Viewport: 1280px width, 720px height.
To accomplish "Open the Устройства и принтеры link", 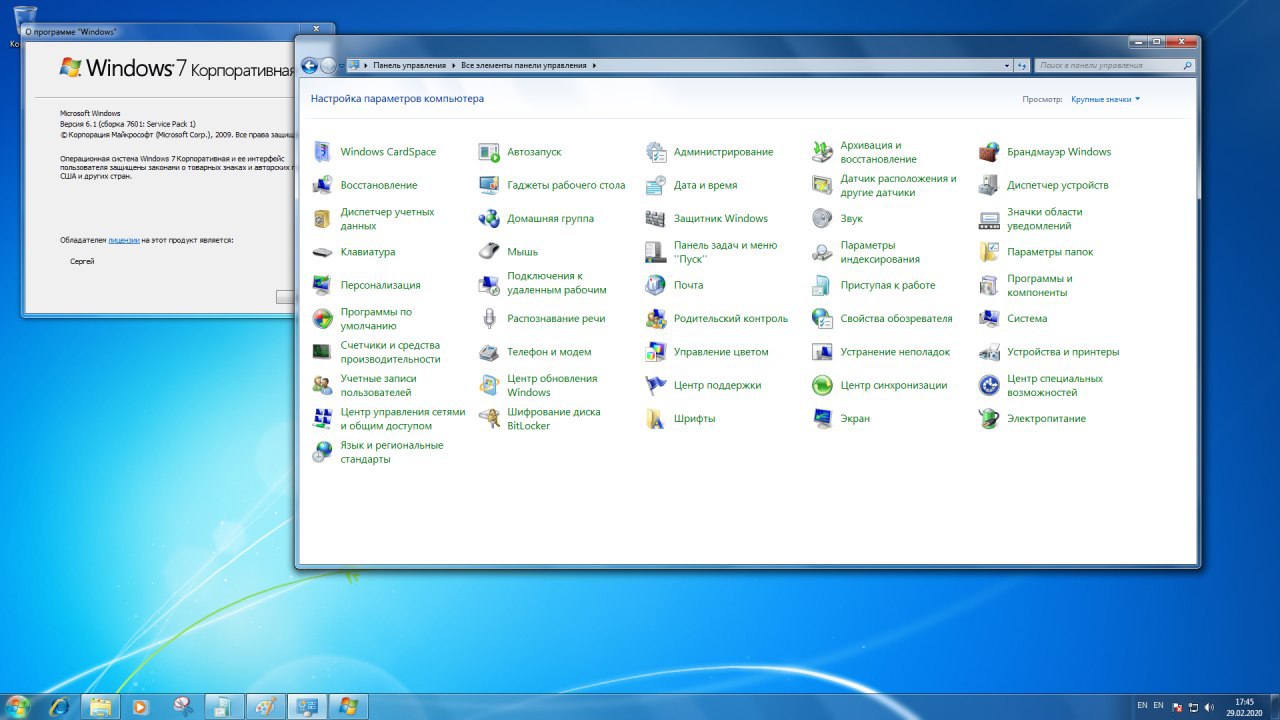I will (x=1063, y=352).
